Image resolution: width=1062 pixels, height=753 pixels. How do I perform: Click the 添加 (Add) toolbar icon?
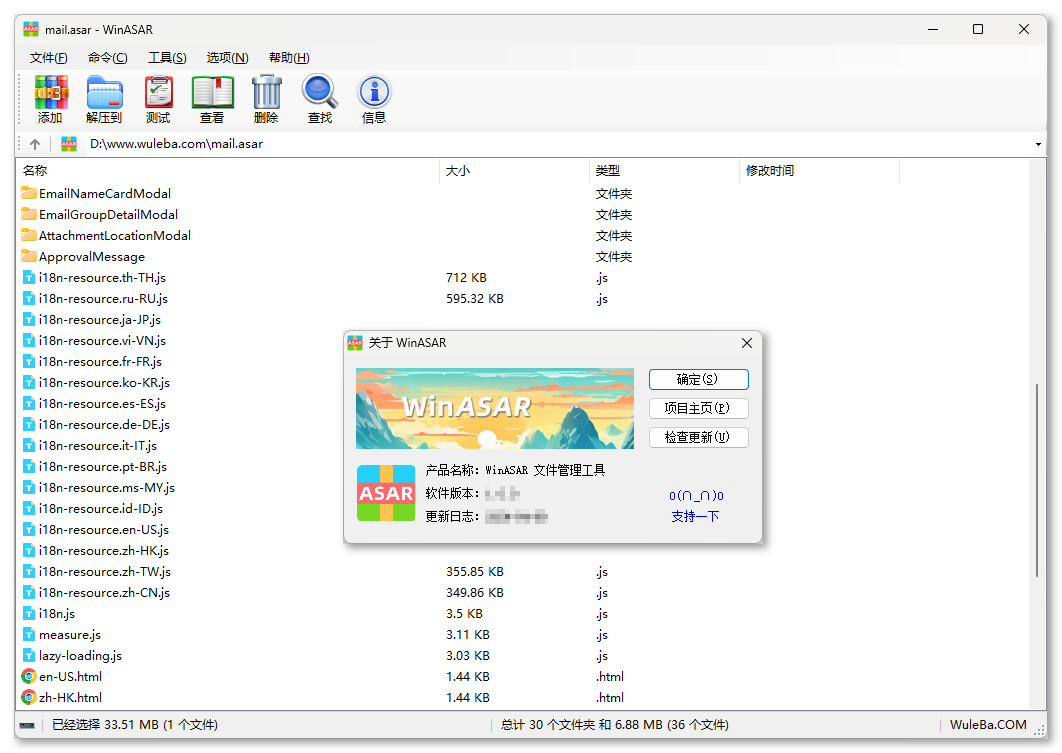[50, 98]
